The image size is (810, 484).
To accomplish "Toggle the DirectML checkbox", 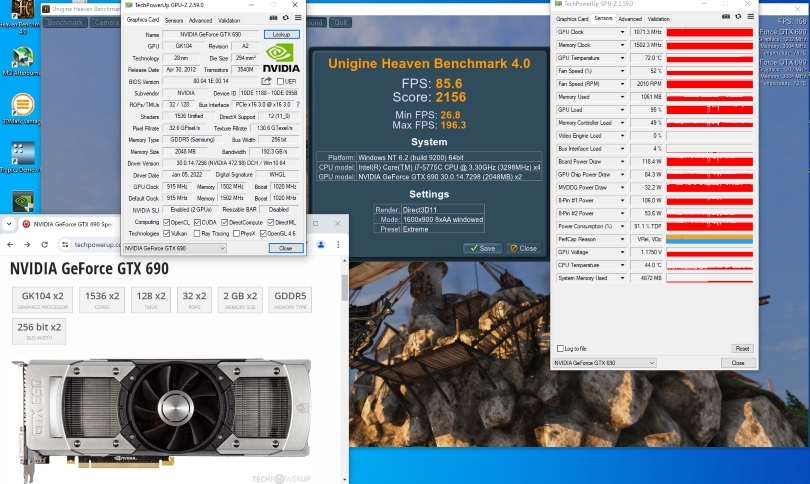I will coord(271,222).
